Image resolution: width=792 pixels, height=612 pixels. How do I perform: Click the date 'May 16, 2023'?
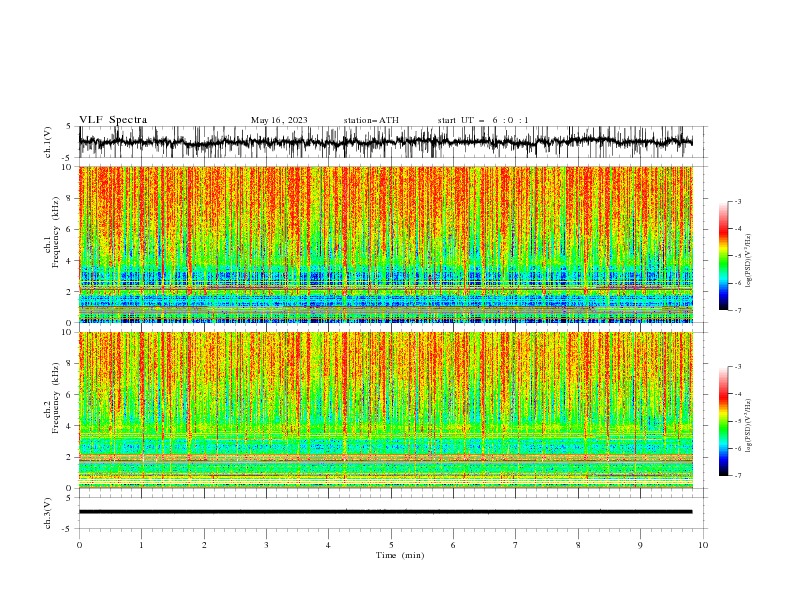(x=279, y=120)
